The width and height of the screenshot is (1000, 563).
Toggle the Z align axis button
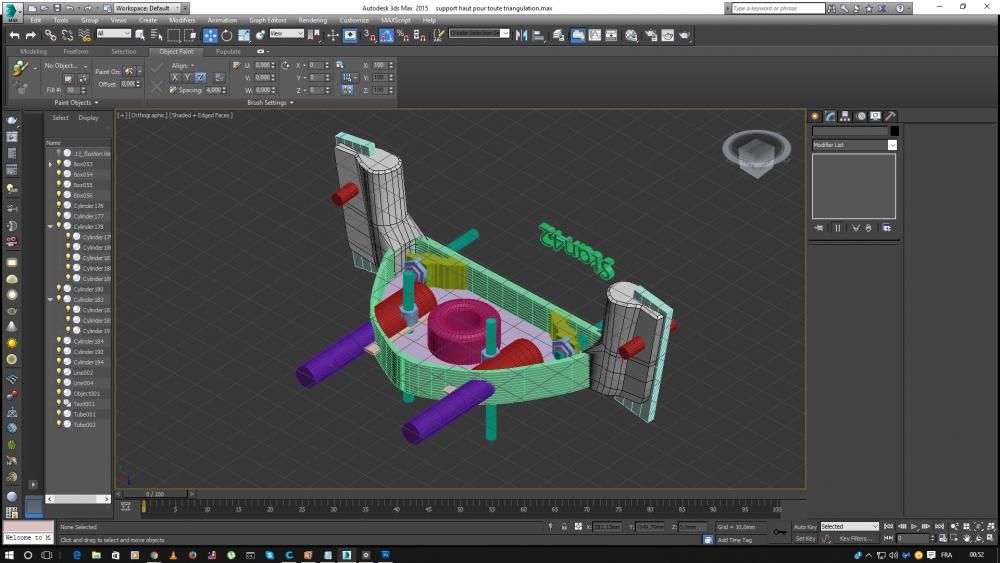(x=200, y=77)
